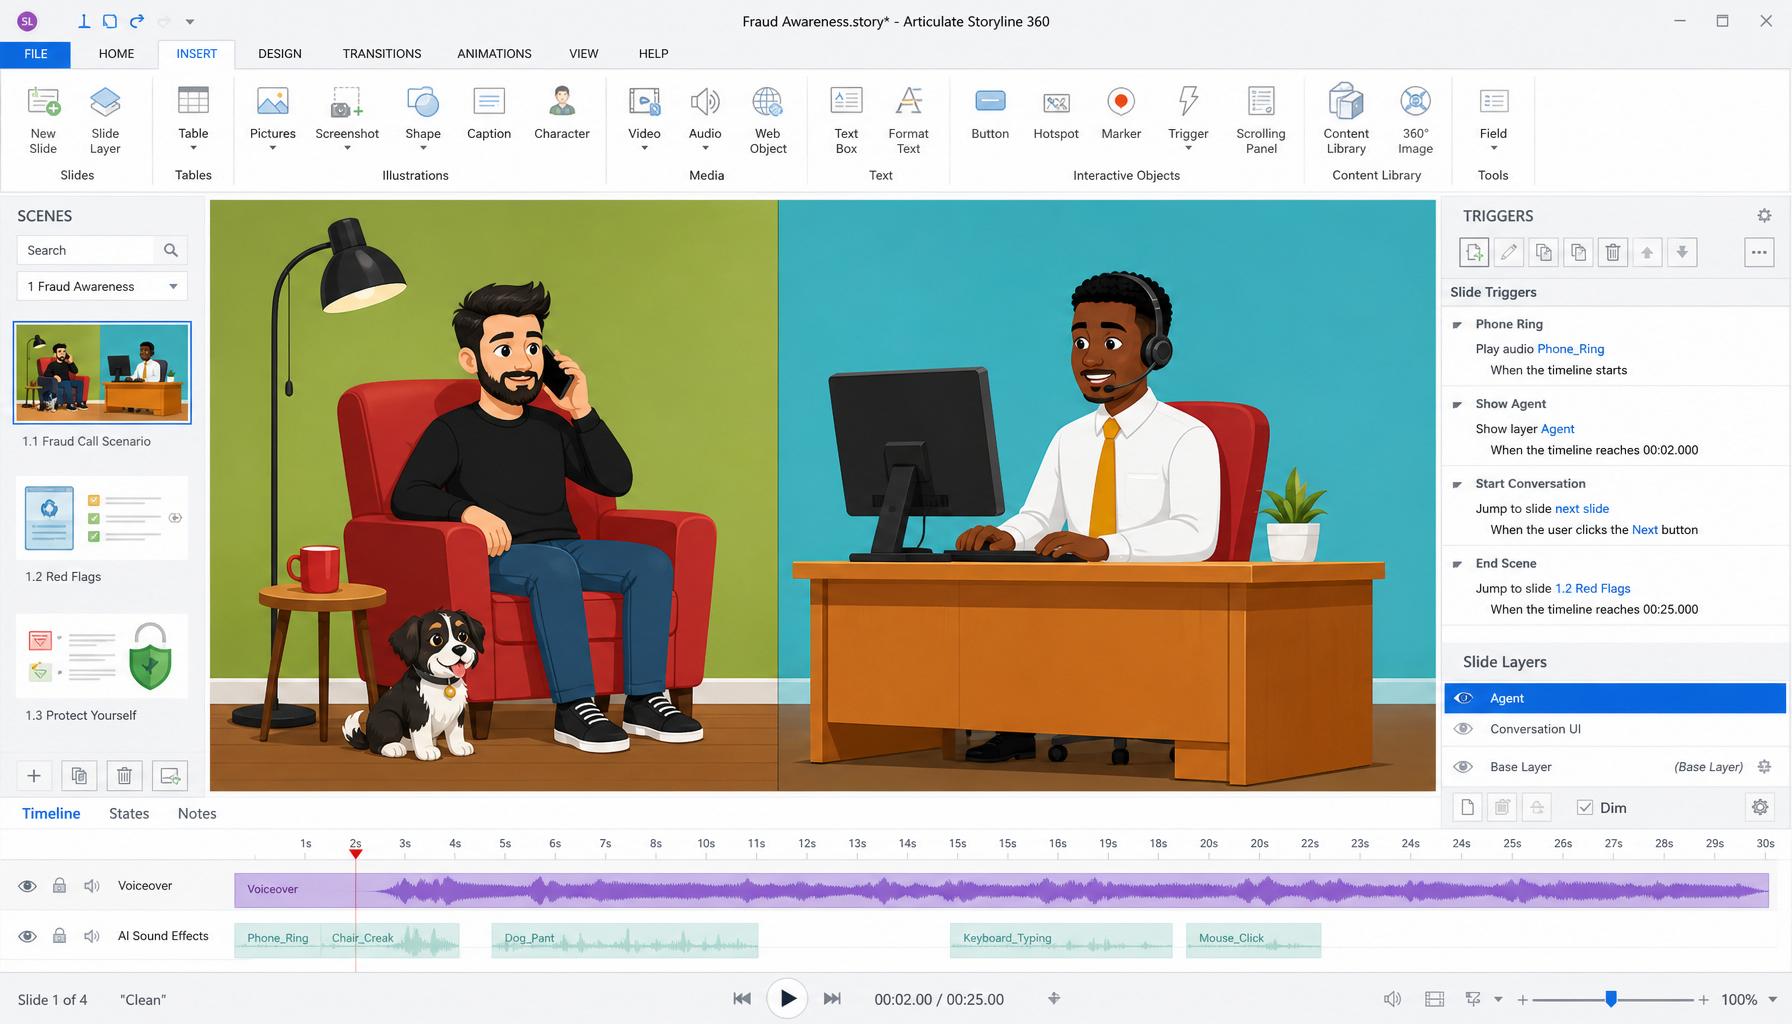The image size is (1792, 1024).
Task: Toggle the Dim checkbox for layers
Action: click(1584, 808)
